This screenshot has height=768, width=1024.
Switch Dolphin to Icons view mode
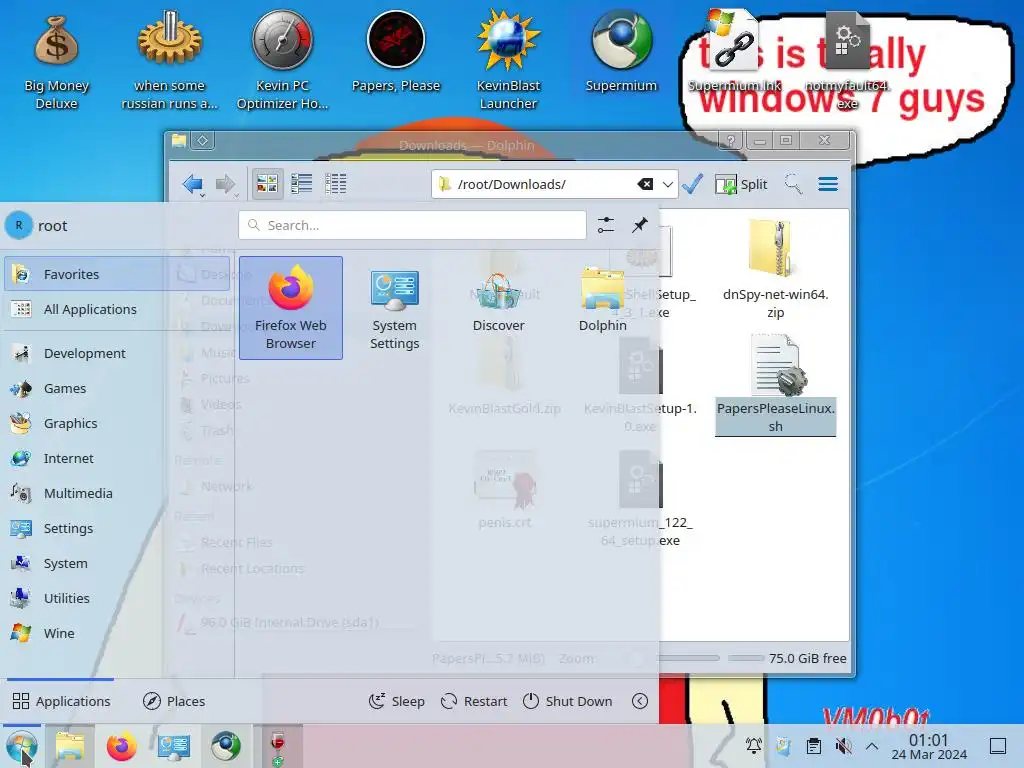click(267, 184)
